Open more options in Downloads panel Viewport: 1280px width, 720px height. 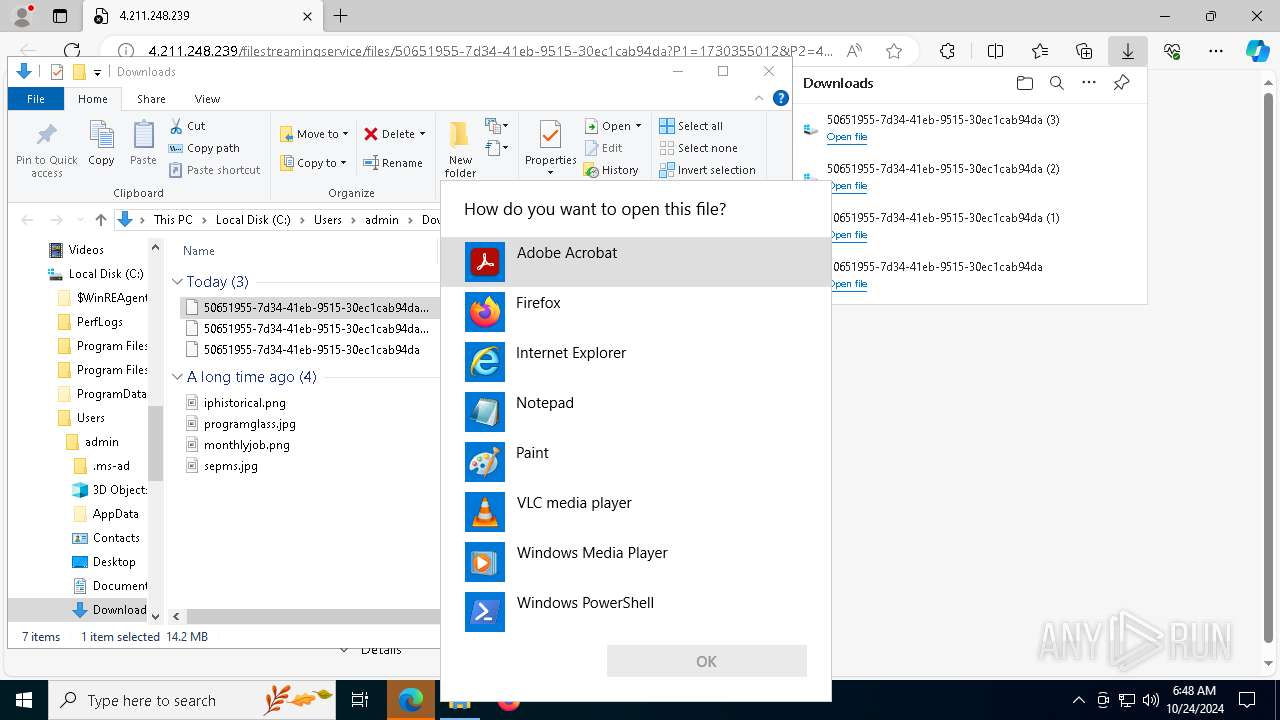pyautogui.click(x=1089, y=83)
